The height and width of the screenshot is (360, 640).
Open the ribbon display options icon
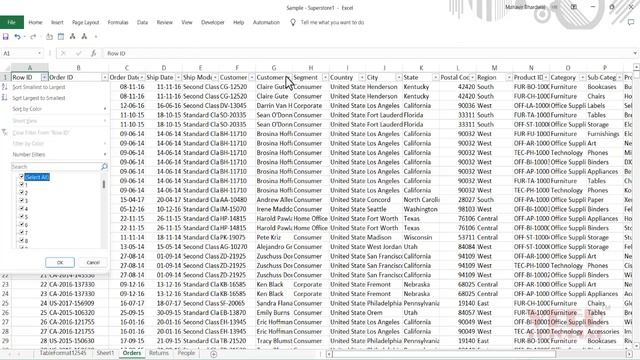coord(573,7)
